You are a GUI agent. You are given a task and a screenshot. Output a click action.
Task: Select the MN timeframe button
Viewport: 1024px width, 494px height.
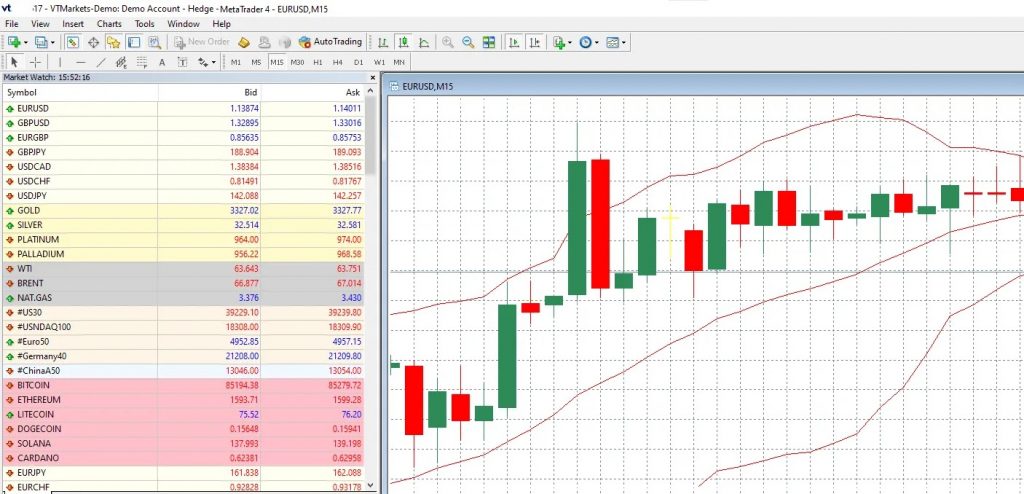(x=399, y=62)
